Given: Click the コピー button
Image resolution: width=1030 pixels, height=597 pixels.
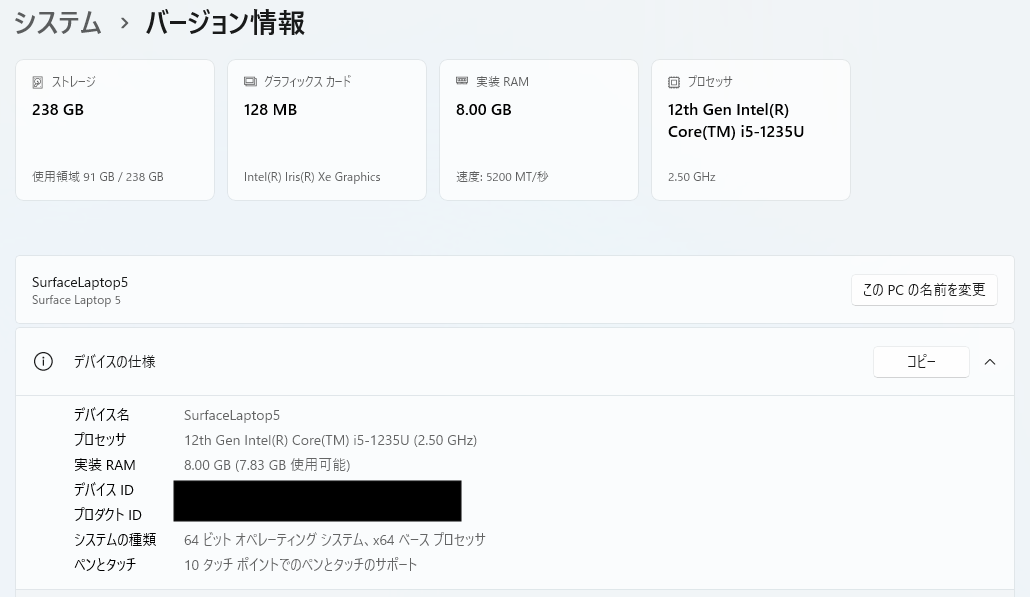Looking at the screenshot, I should pyautogui.click(x=921, y=362).
